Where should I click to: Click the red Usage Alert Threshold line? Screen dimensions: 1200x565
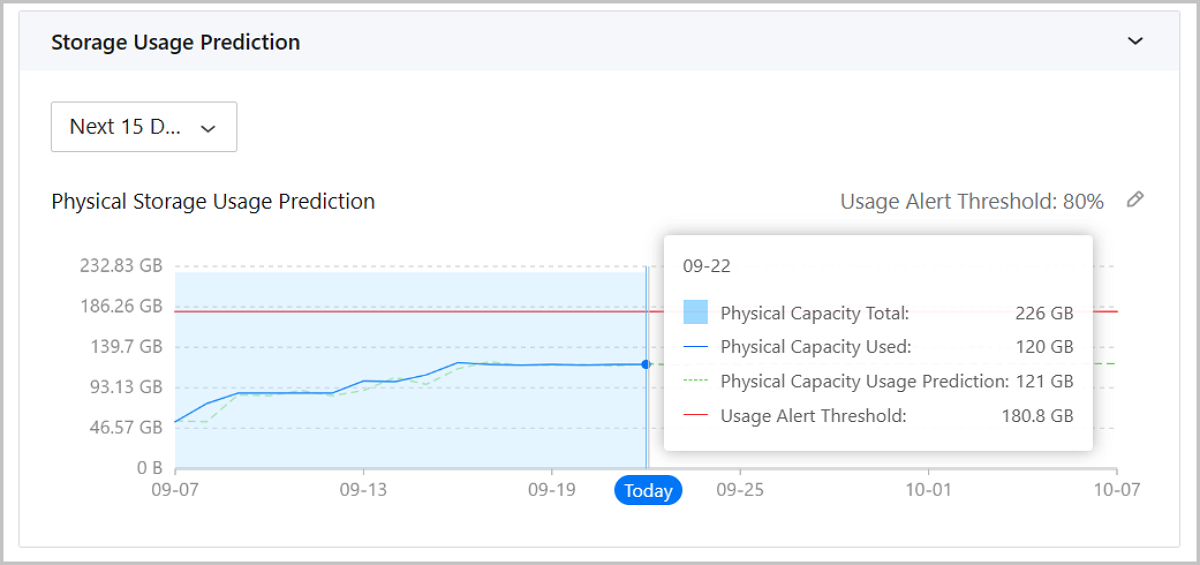(x=400, y=311)
